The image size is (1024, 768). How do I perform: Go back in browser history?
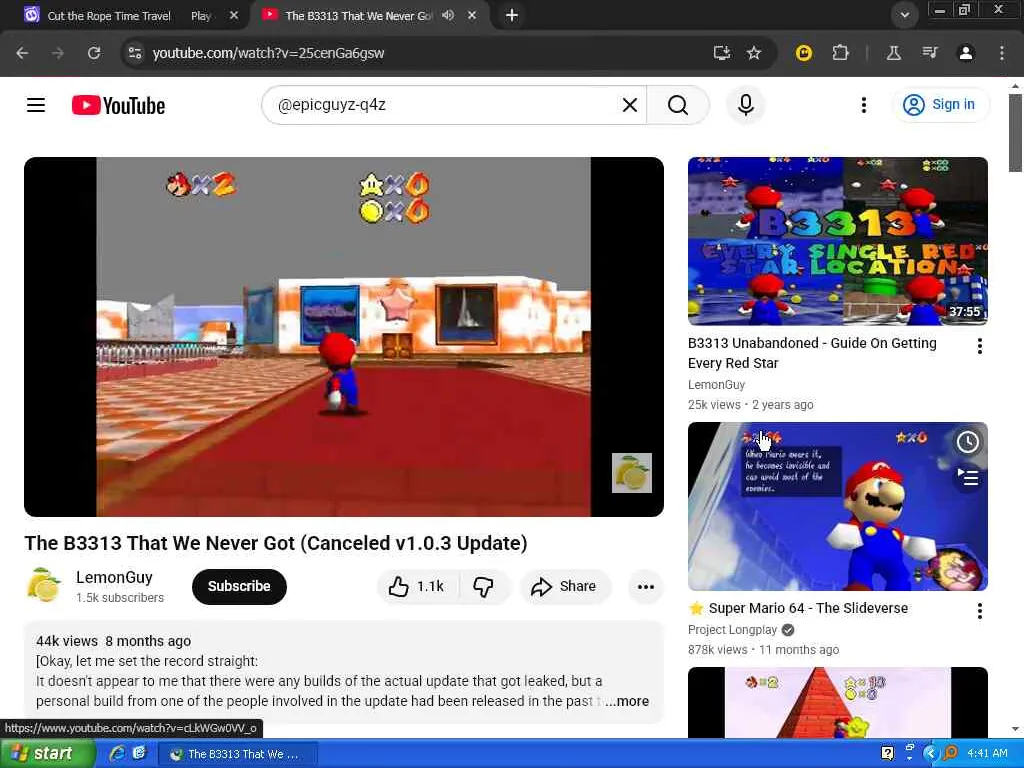(x=22, y=53)
